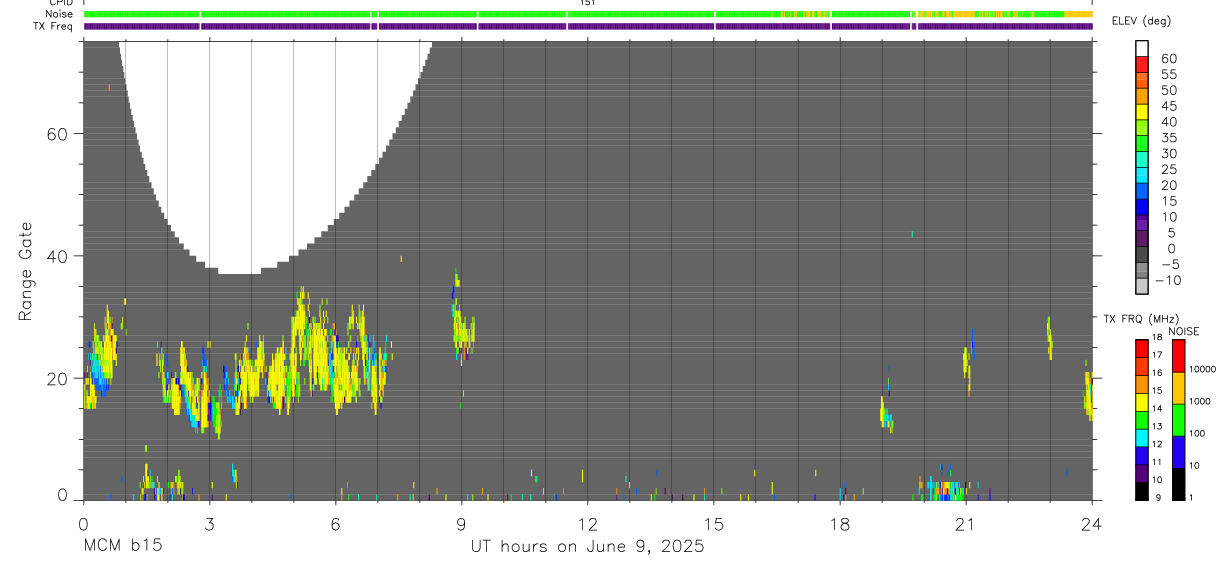Click NOISE scale label '100'
Screen dimensions: 1228x567
click(1196, 434)
